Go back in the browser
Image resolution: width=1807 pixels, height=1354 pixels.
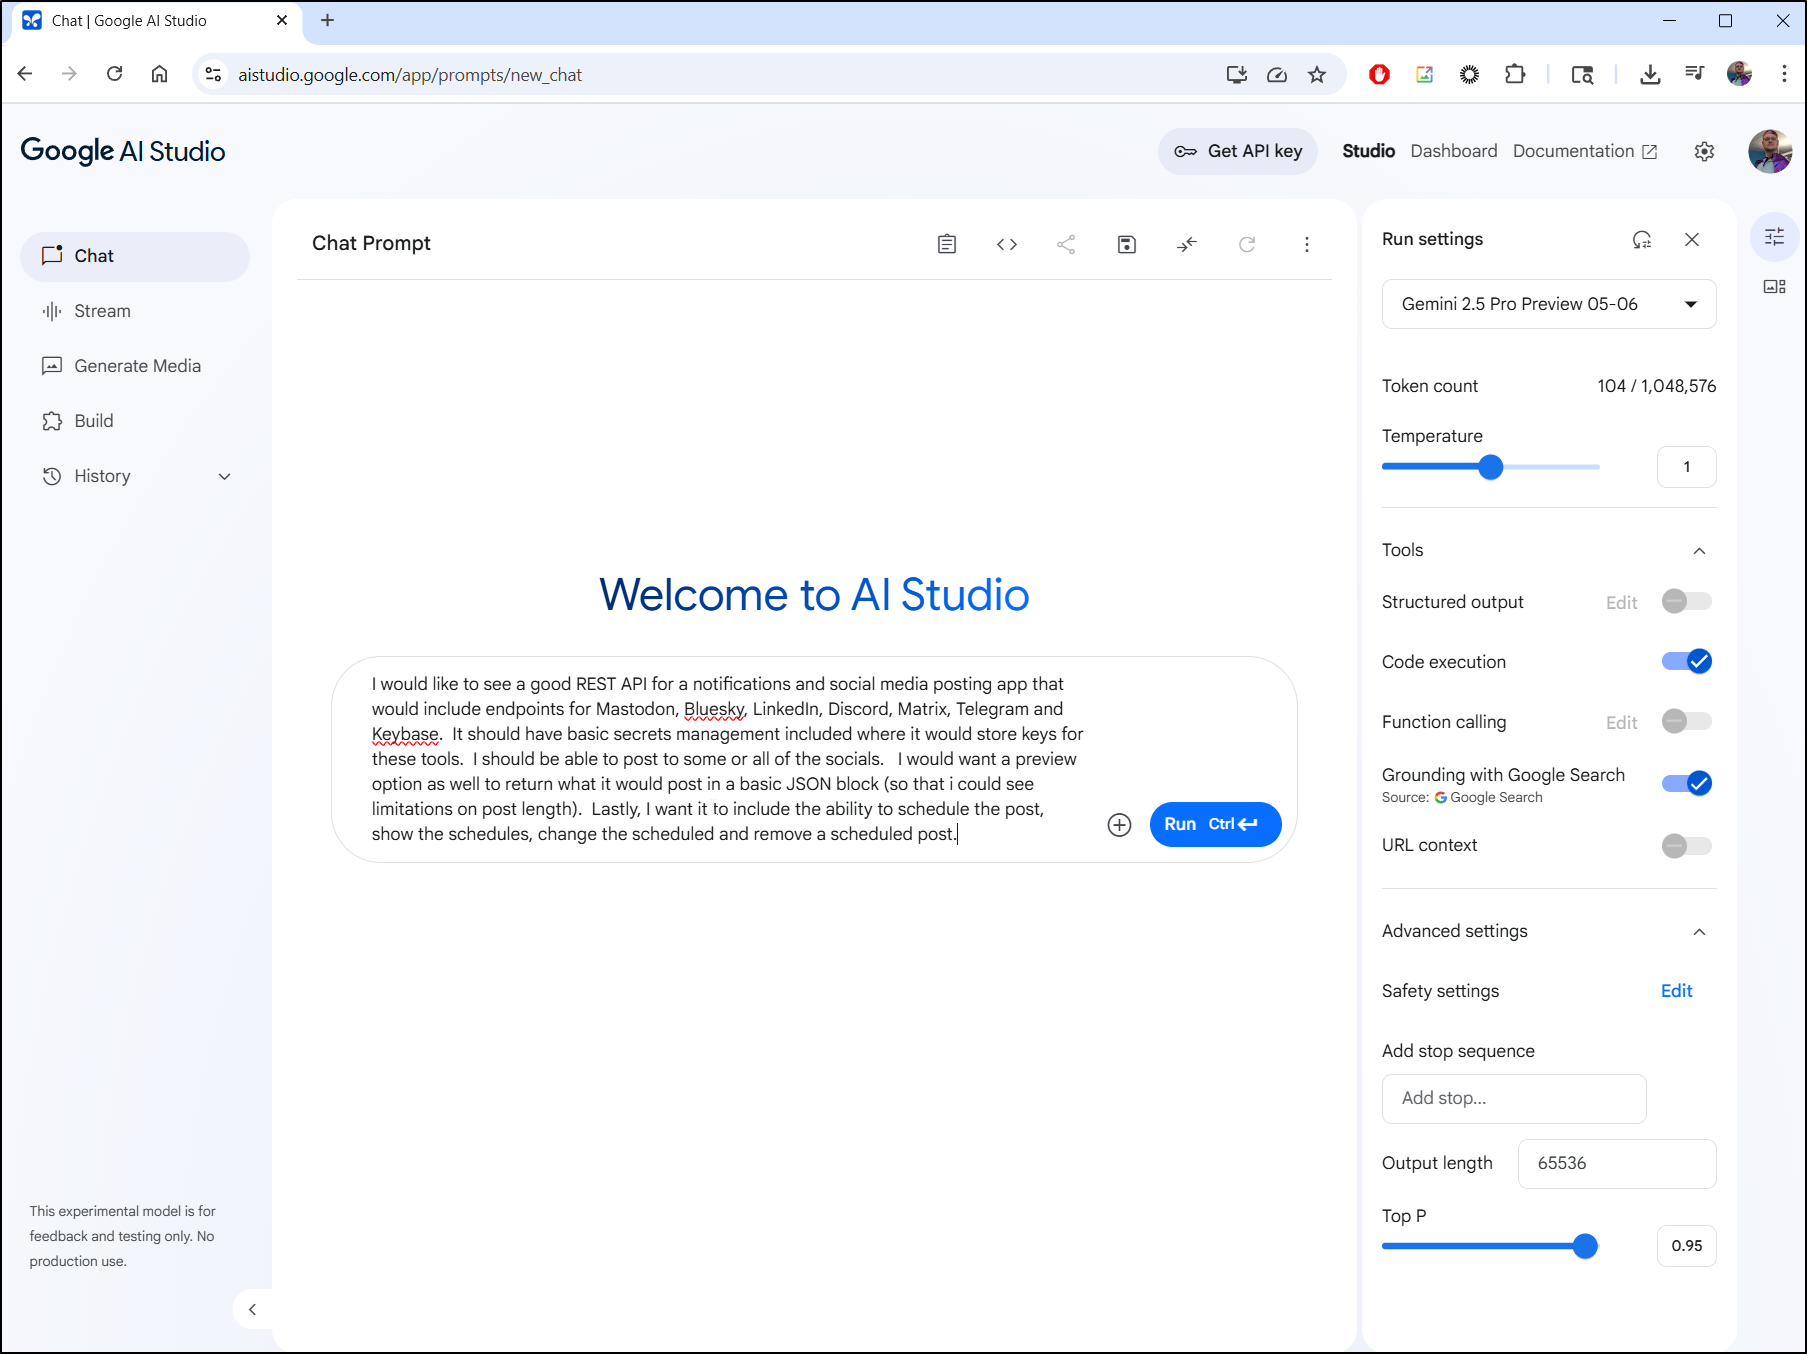[x=25, y=74]
